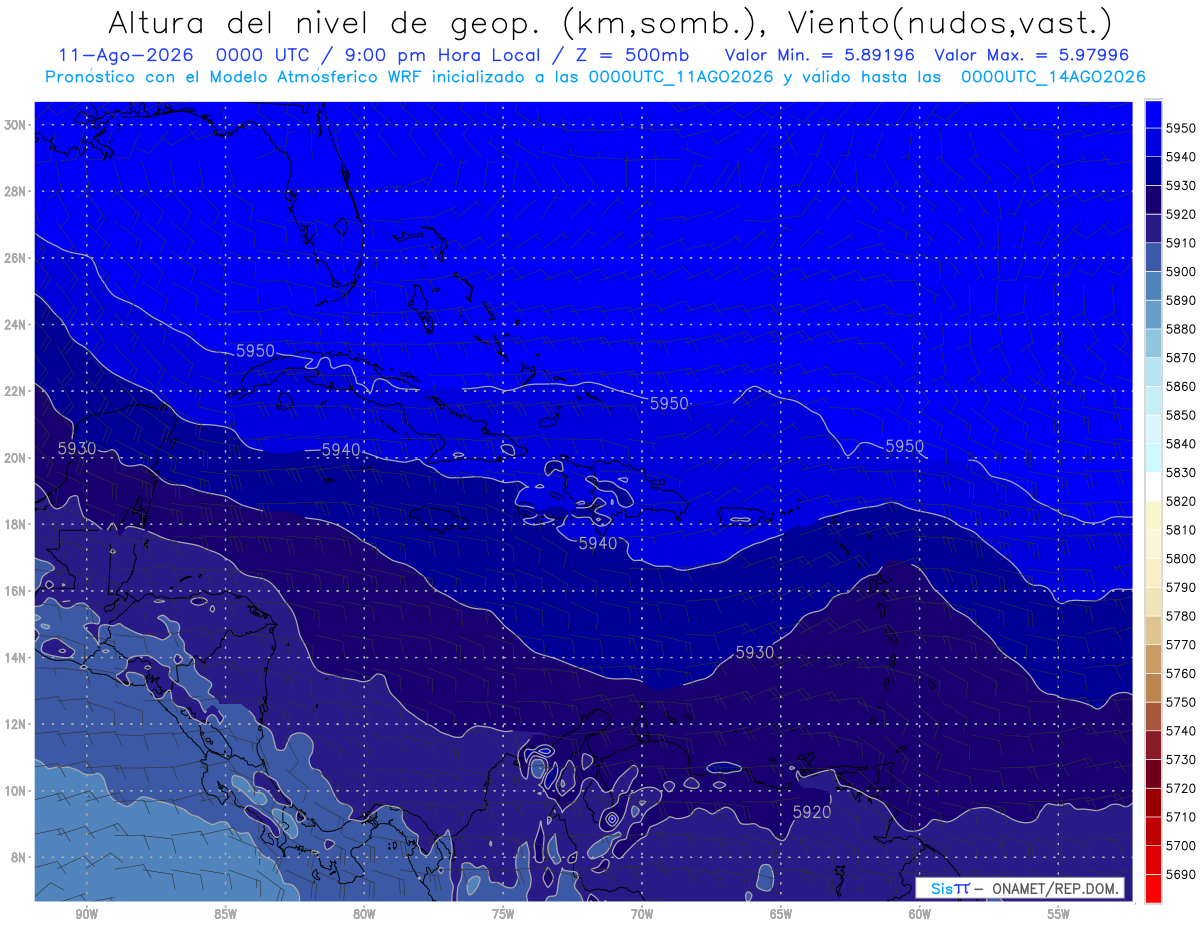Click the 5920 contour label
The image size is (1200, 927).
(812, 812)
